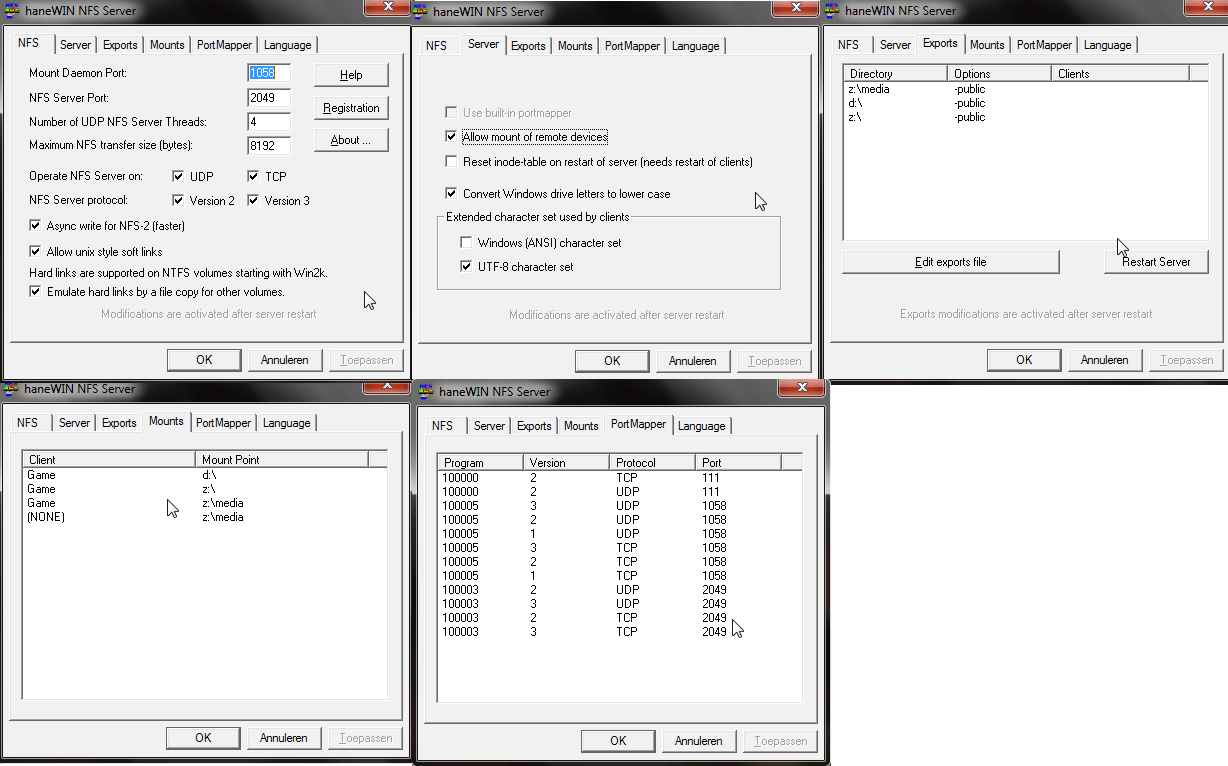Click the Maximum NFS transfer size field
The image size is (1228, 766).
(x=269, y=146)
